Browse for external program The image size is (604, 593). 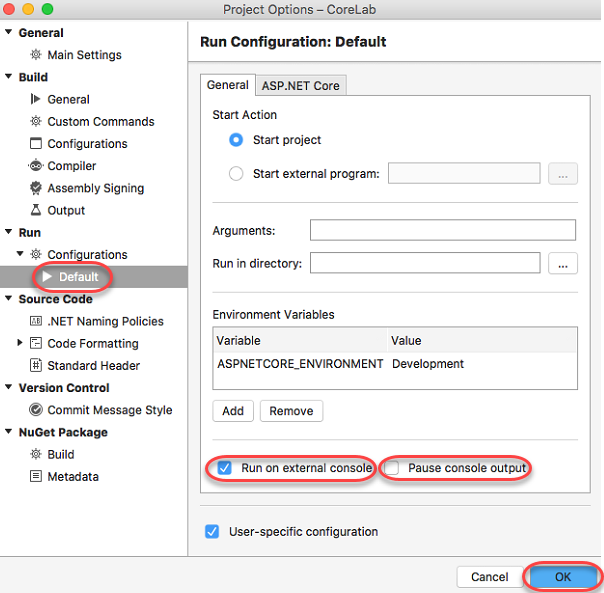point(562,174)
